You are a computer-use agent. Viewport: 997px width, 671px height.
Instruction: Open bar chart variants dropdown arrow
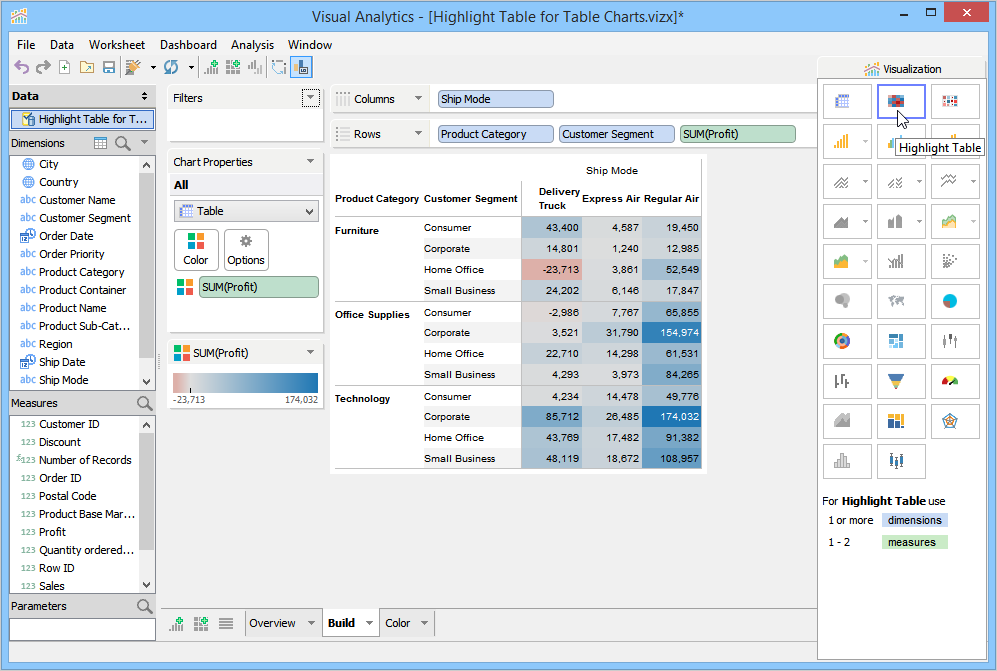(865, 141)
